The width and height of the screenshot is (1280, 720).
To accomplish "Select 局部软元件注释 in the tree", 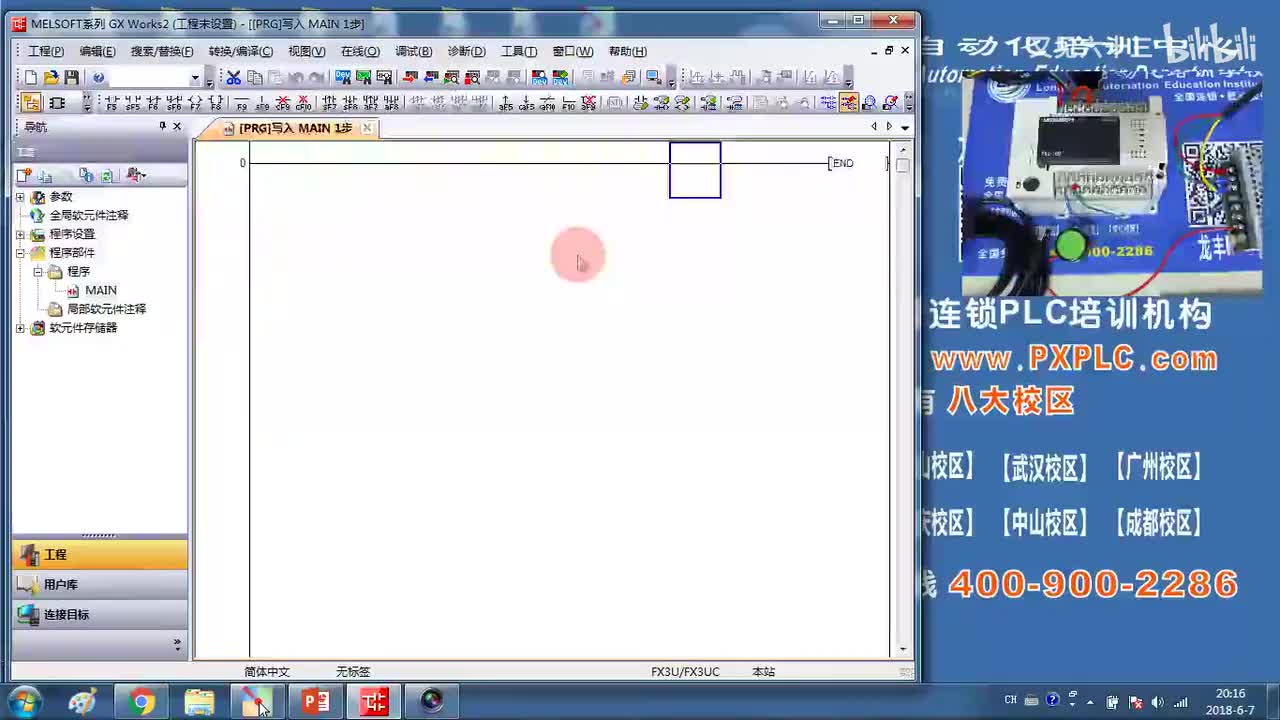I will [x=106, y=309].
